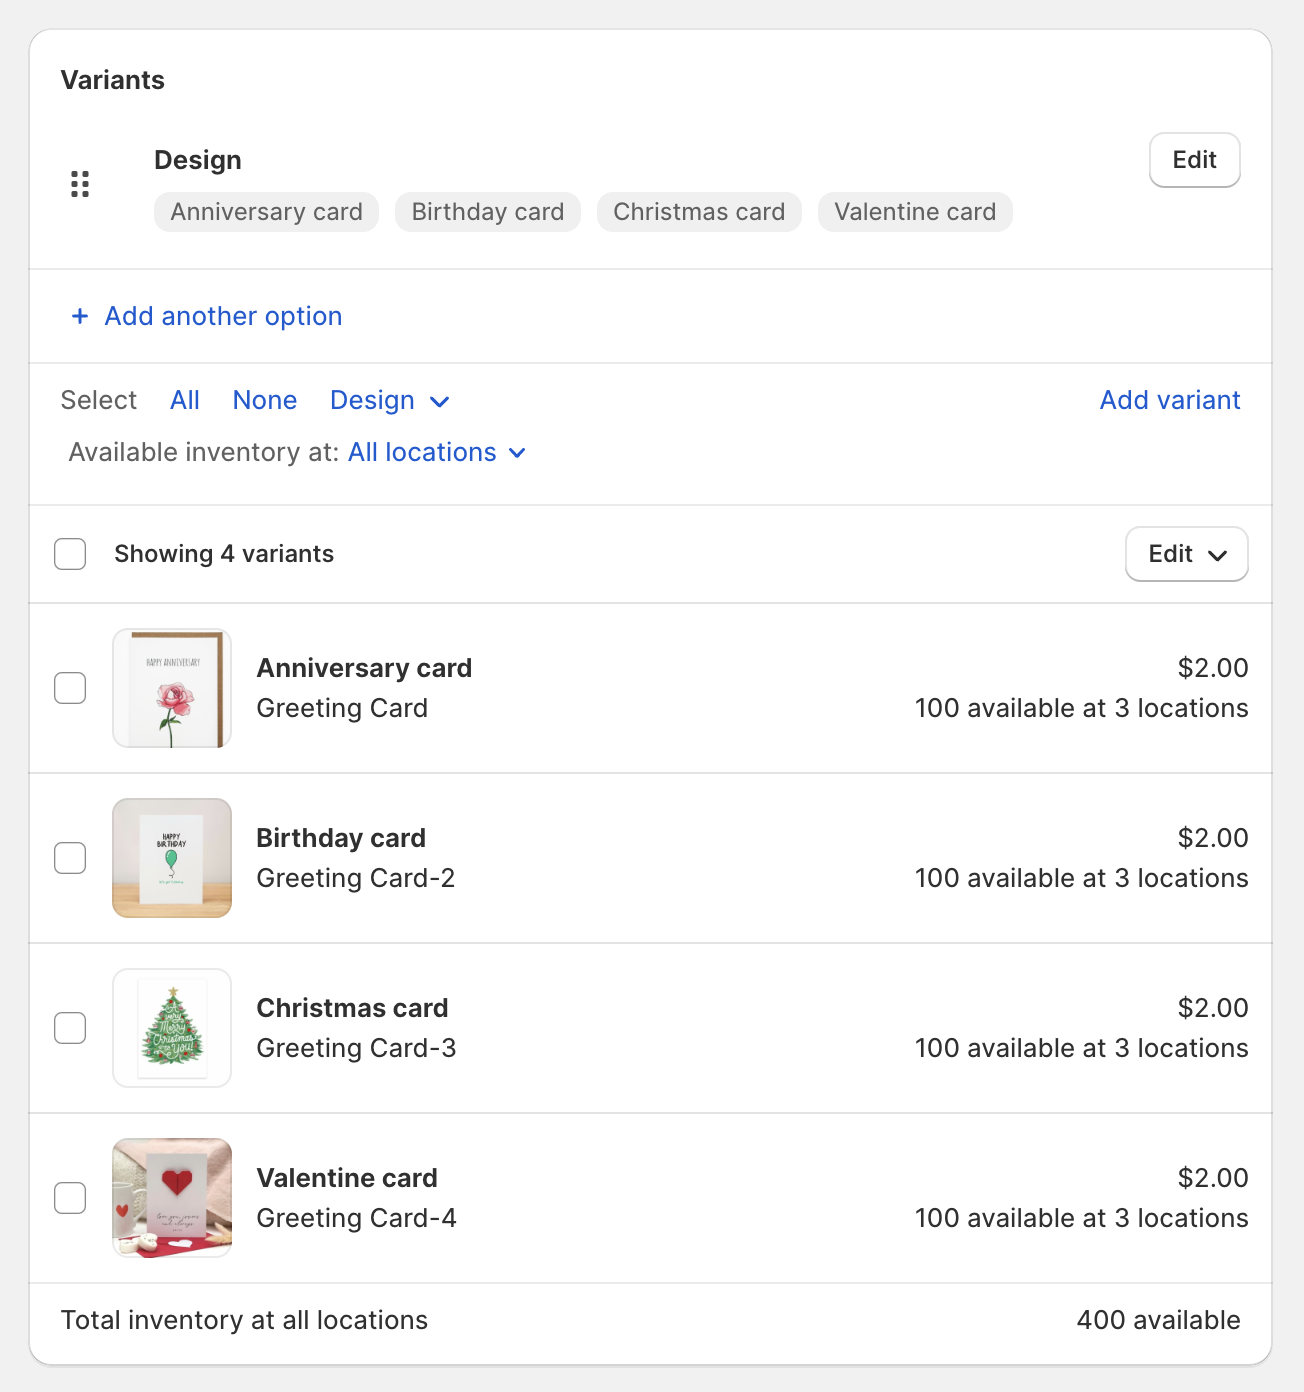Click the Anniversary card option value pill
The height and width of the screenshot is (1392, 1304).
coord(265,211)
